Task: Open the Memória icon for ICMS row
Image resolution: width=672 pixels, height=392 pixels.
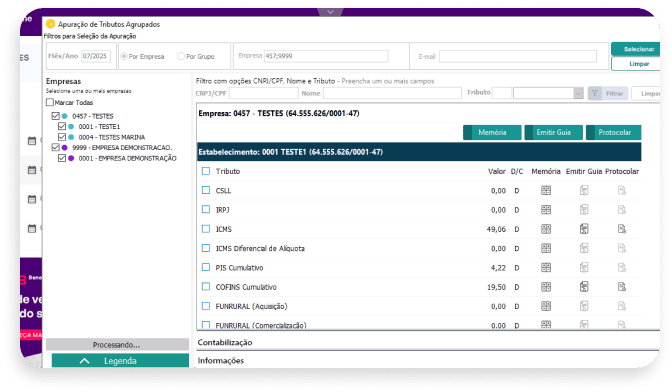Action: 546,229
